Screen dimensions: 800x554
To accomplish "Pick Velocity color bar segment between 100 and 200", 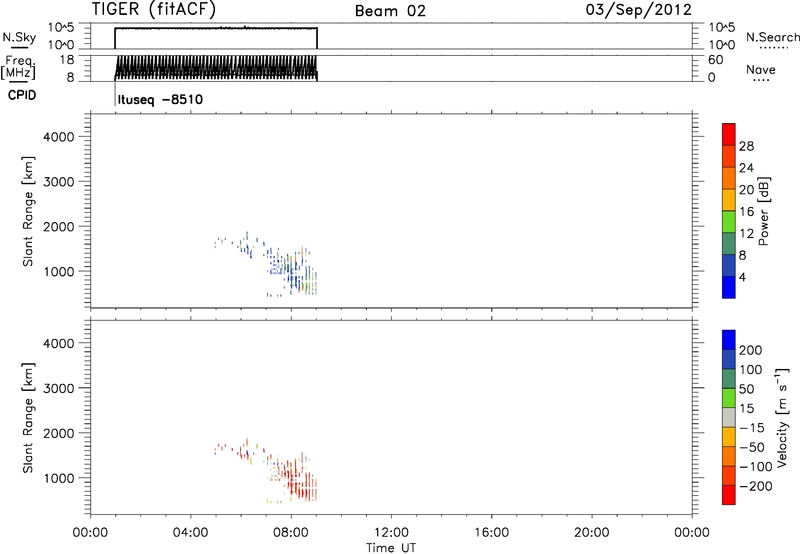I will point(729,359).
